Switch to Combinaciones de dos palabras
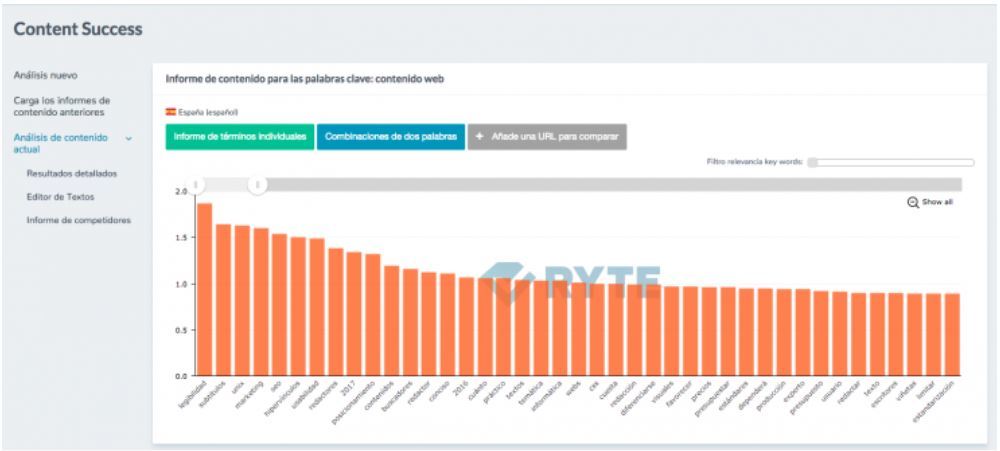This screenshot has height=451, width=1000. click(391, 137)
